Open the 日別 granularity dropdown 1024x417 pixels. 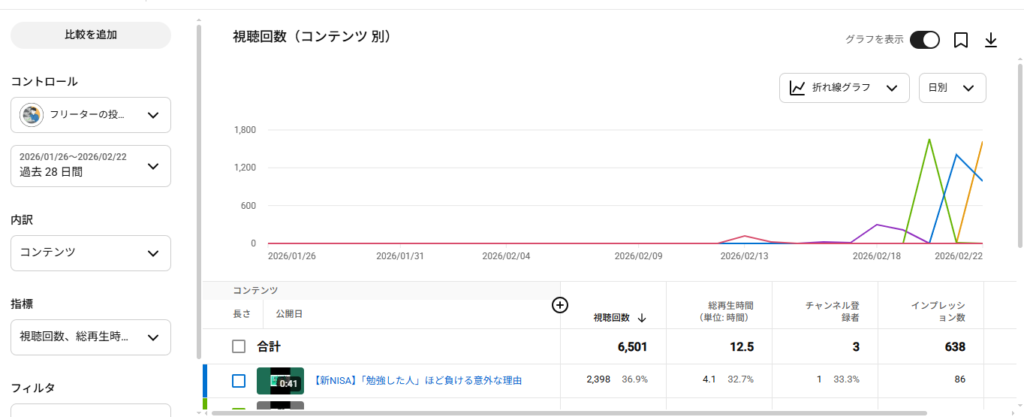click(952, 88)
